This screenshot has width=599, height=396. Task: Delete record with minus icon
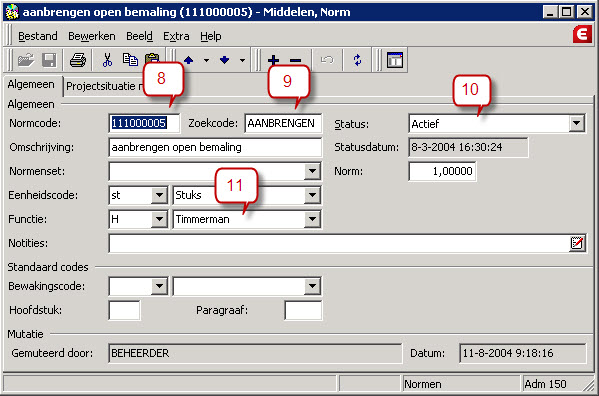pos(295,60)
